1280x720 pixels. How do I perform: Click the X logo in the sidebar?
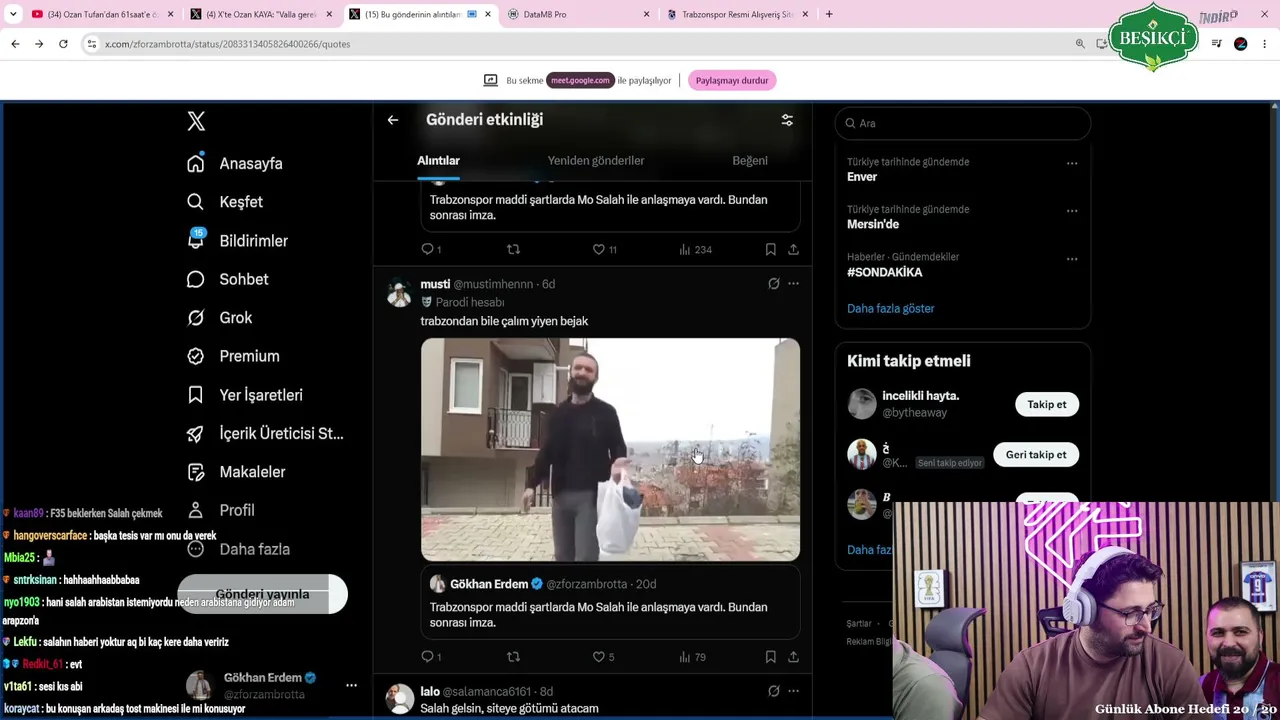click(x=196, y=121)
